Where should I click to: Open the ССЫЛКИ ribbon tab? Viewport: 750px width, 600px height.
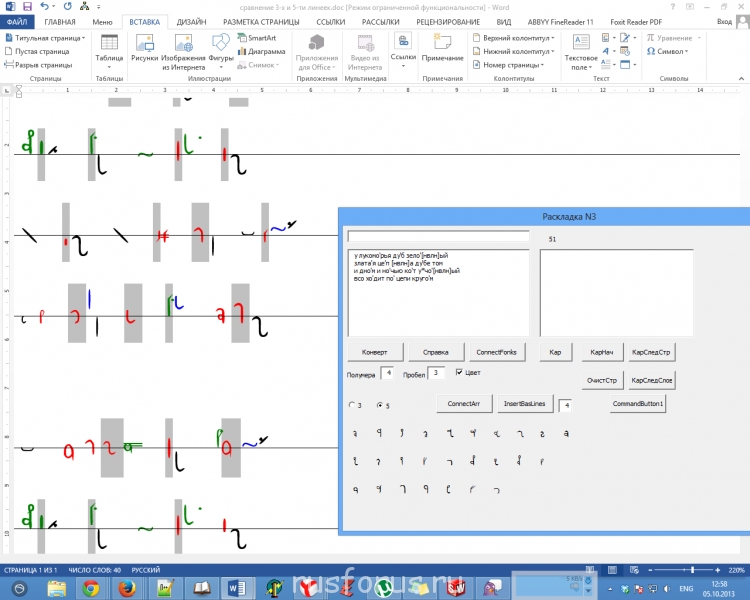[x=331, y=20]
